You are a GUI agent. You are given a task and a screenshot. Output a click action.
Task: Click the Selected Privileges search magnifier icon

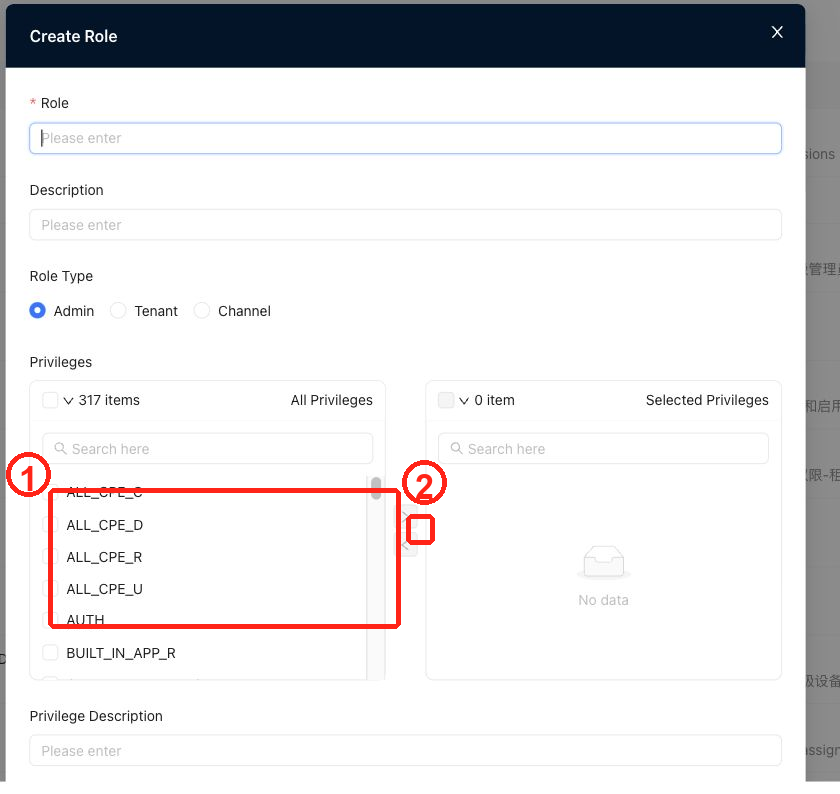pos(456,448)
